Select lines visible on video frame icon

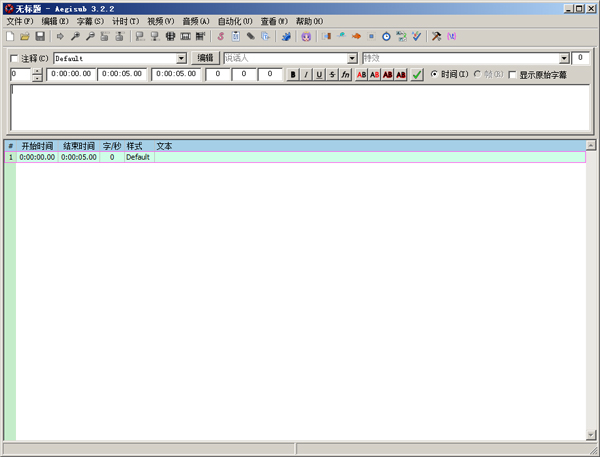click(170, 36)
